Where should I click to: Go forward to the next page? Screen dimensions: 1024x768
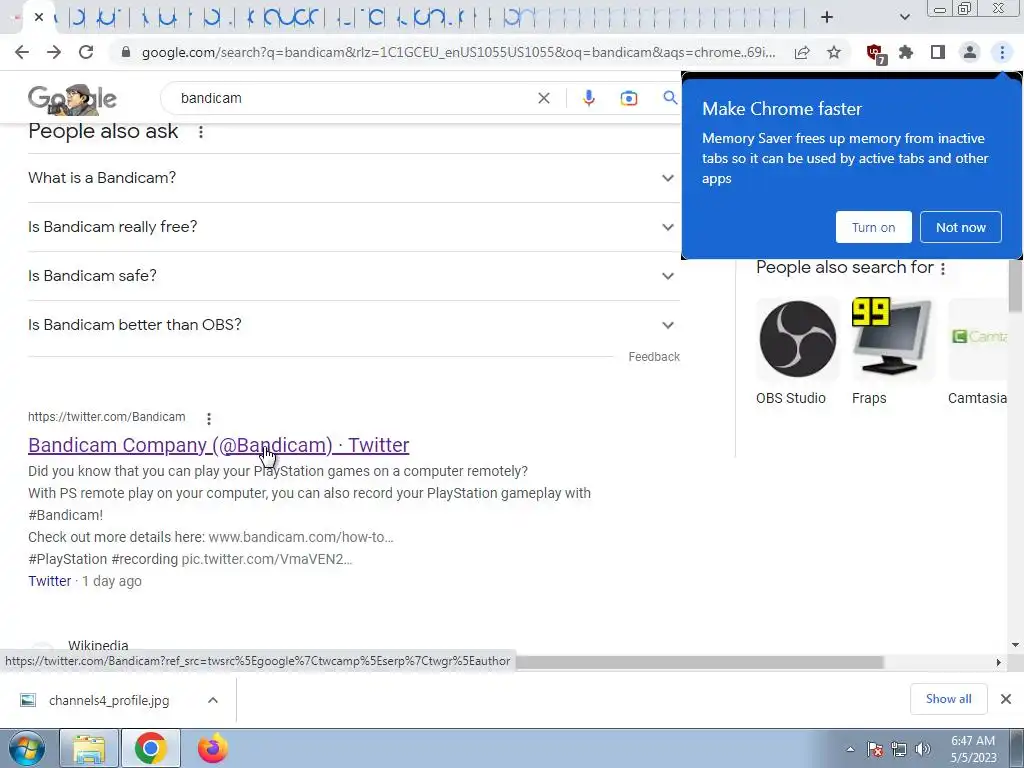(54, 52)
